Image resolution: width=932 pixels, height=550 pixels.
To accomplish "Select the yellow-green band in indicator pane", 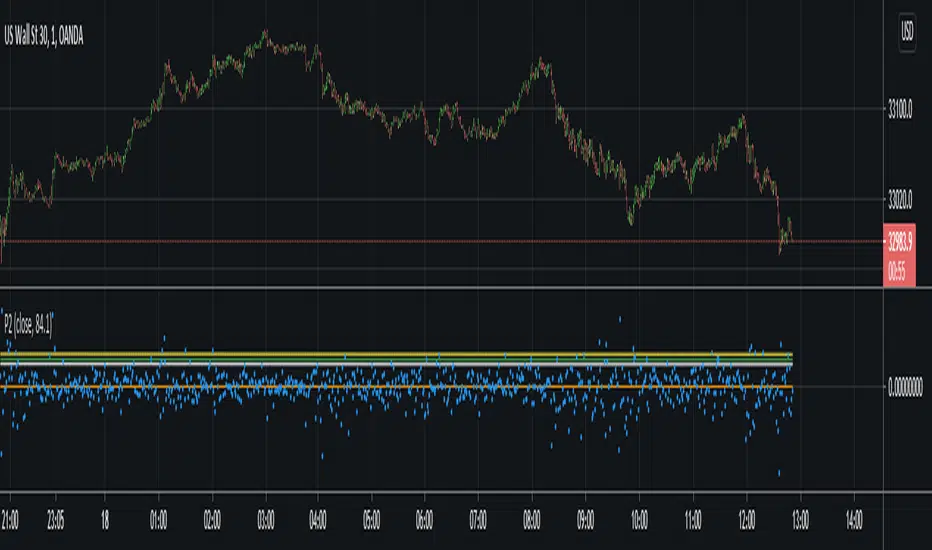I will tap(400, 355).
